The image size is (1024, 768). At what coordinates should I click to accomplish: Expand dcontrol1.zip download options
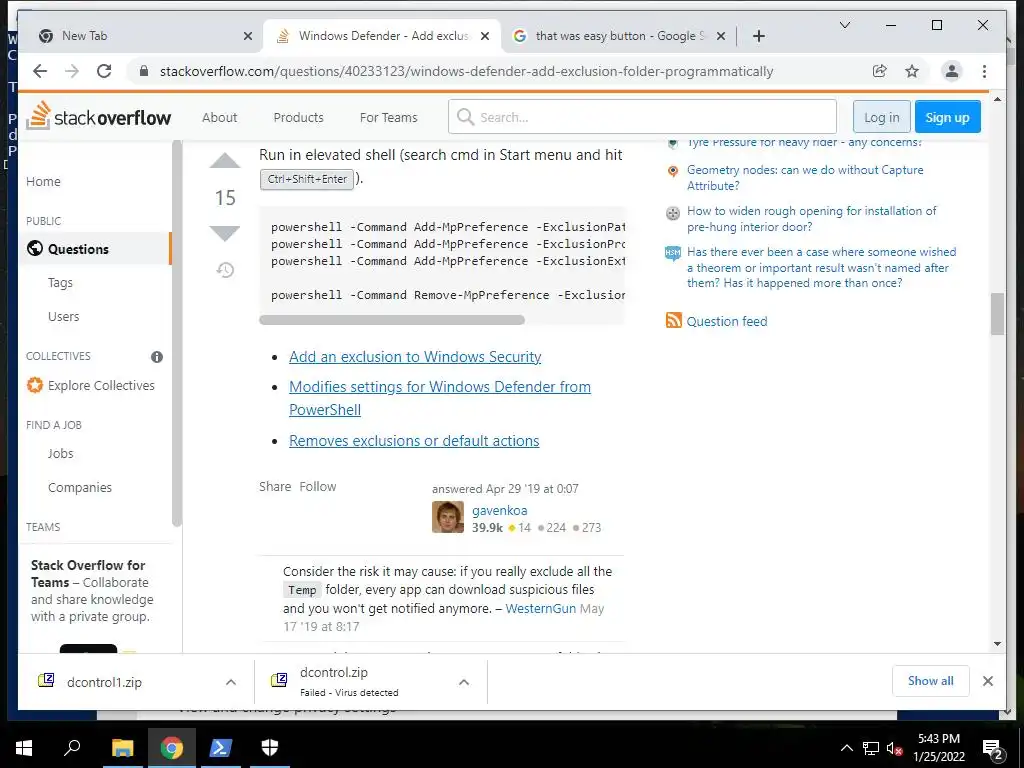231,682
